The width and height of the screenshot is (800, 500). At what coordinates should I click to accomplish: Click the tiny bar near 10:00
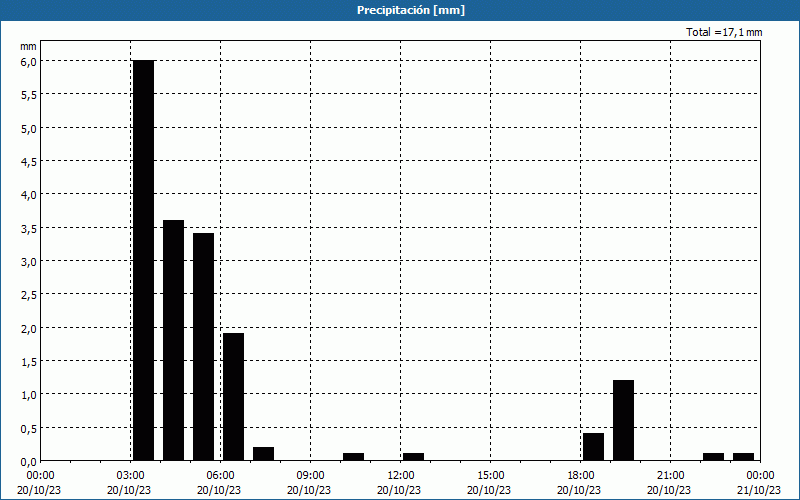(353, 456)
